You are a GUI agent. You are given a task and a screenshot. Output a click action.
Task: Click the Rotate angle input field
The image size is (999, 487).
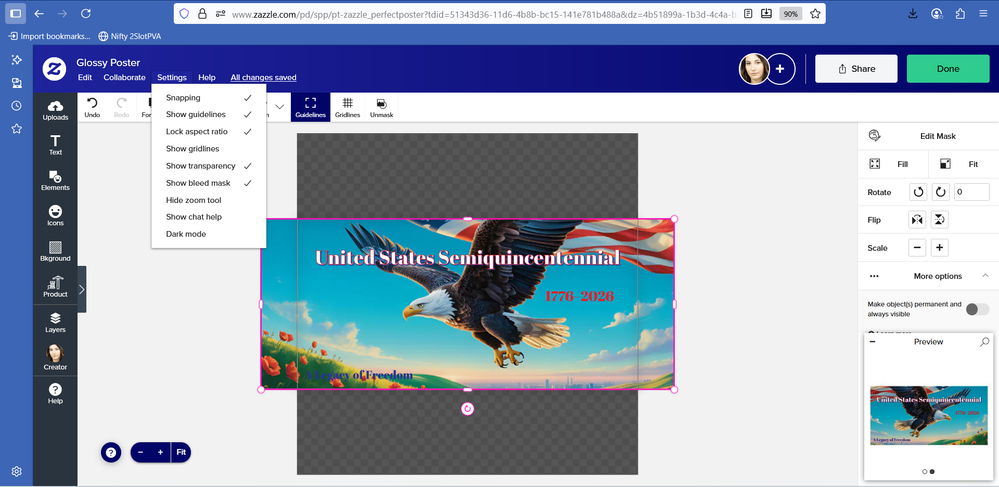(971, 192)
